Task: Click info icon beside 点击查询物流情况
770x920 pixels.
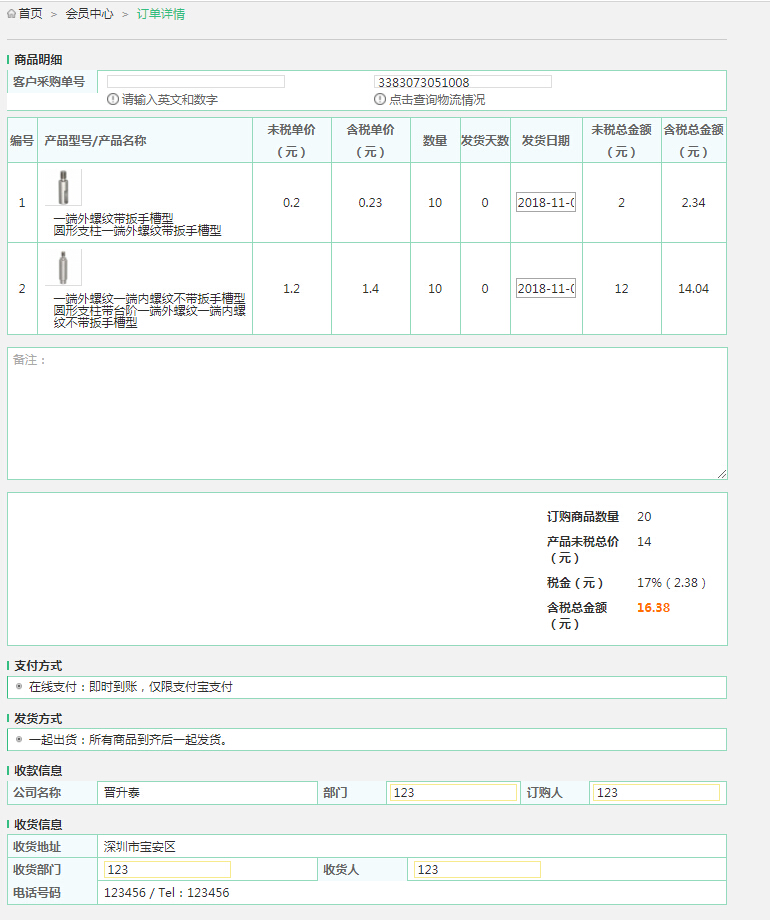Action: [x=380, y=99]
